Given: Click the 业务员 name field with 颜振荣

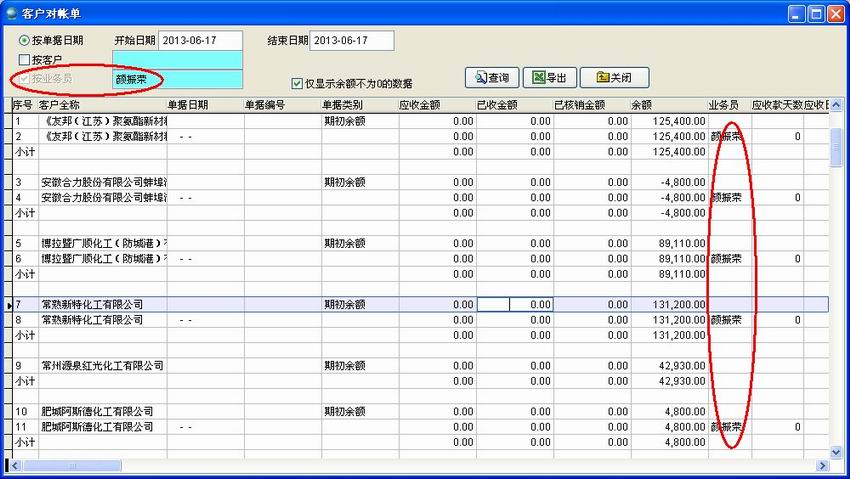Looking at the screenshot, I should point(177,78).
